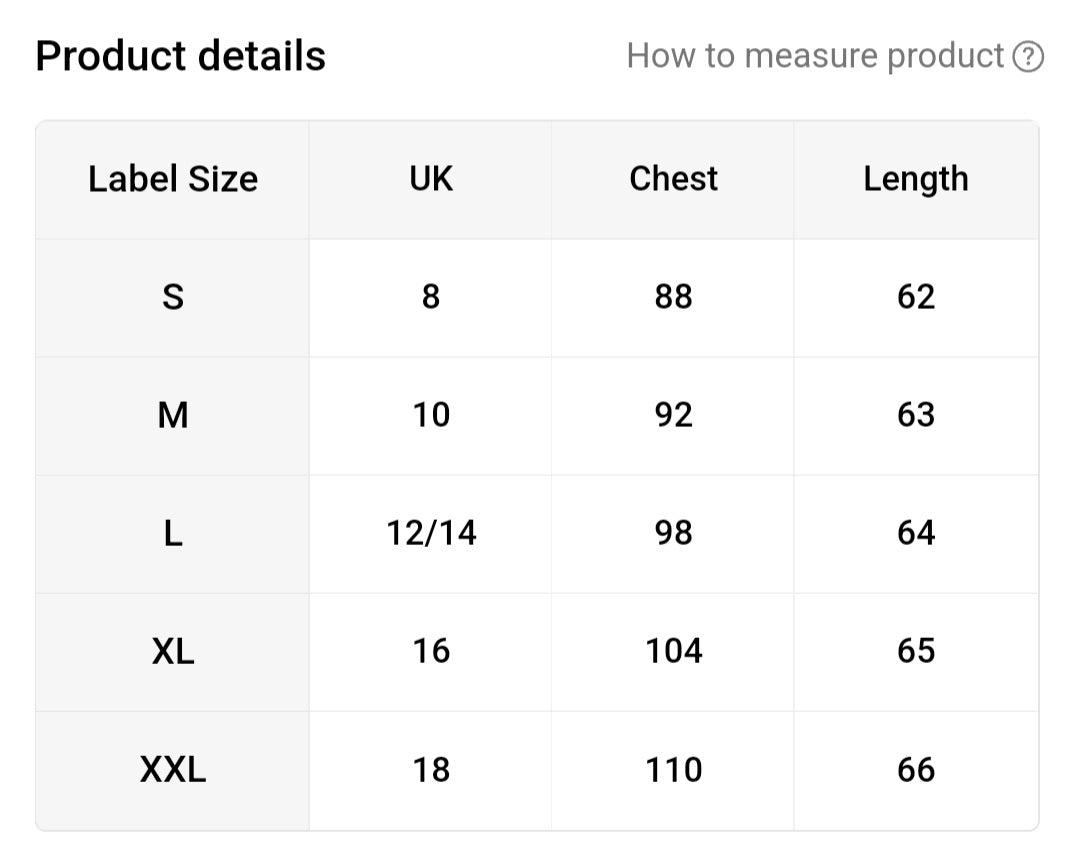Click the question mark help icon
The image size is (1080, 847).
tap(1028, 56)
